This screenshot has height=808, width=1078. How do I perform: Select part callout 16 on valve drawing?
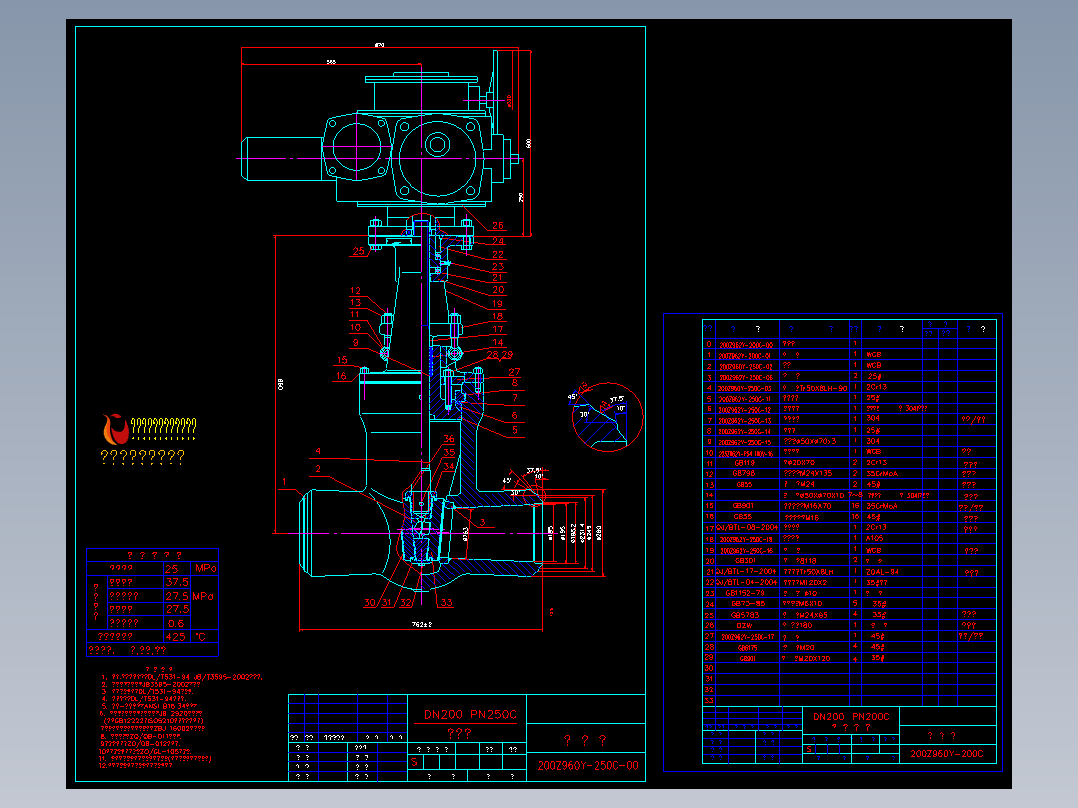point(342,376)
